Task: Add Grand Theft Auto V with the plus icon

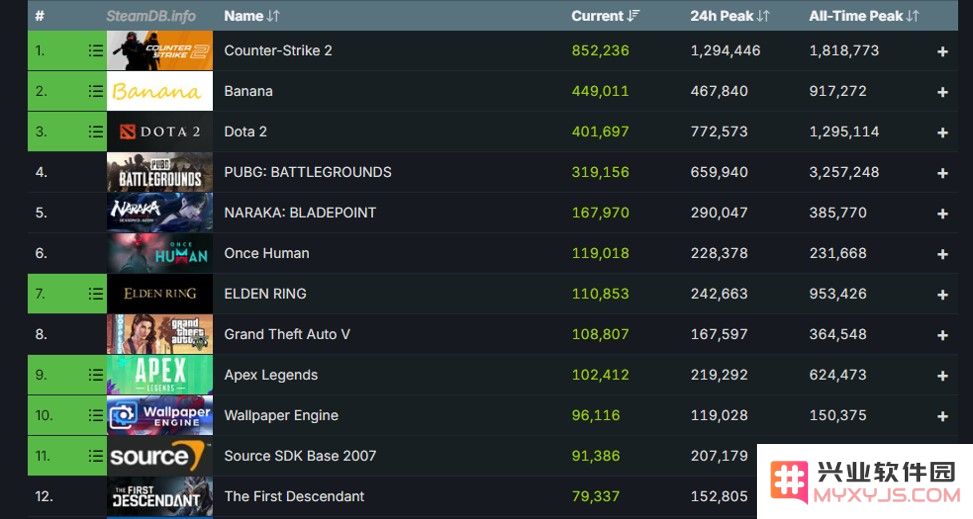Action: [943, 335]
